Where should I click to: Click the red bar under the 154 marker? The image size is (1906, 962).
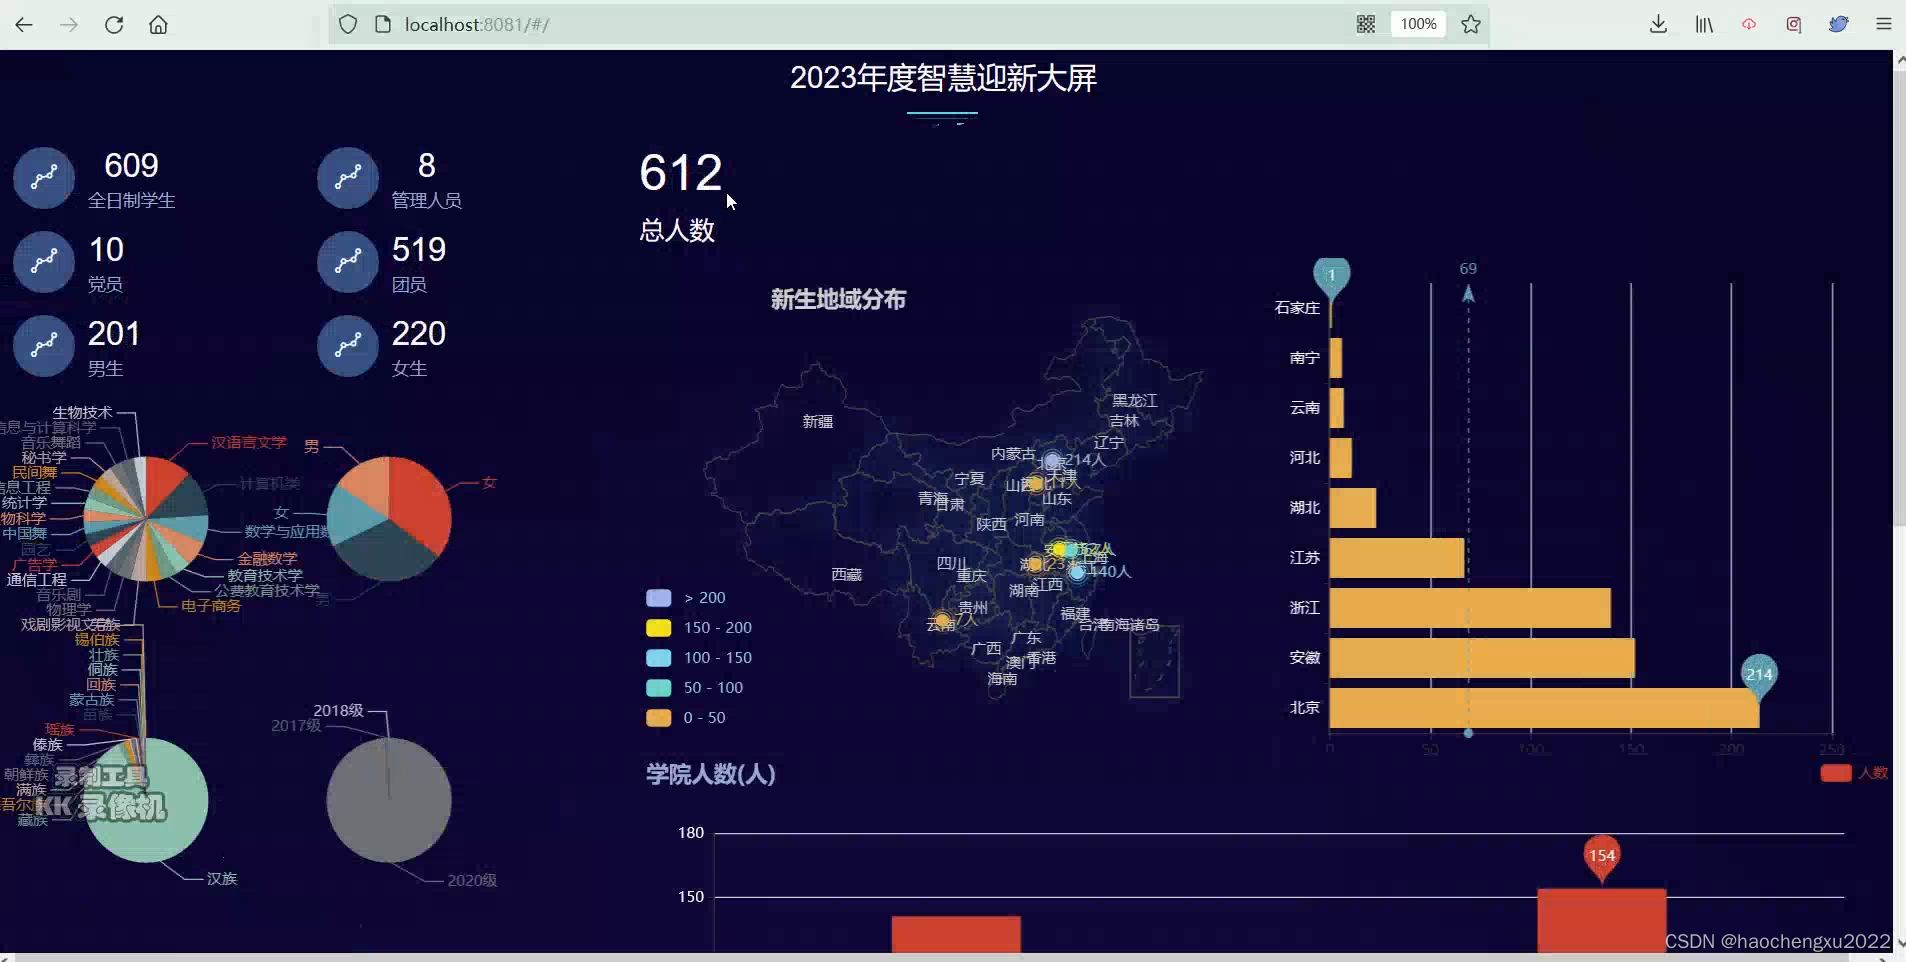[1602, 920]
